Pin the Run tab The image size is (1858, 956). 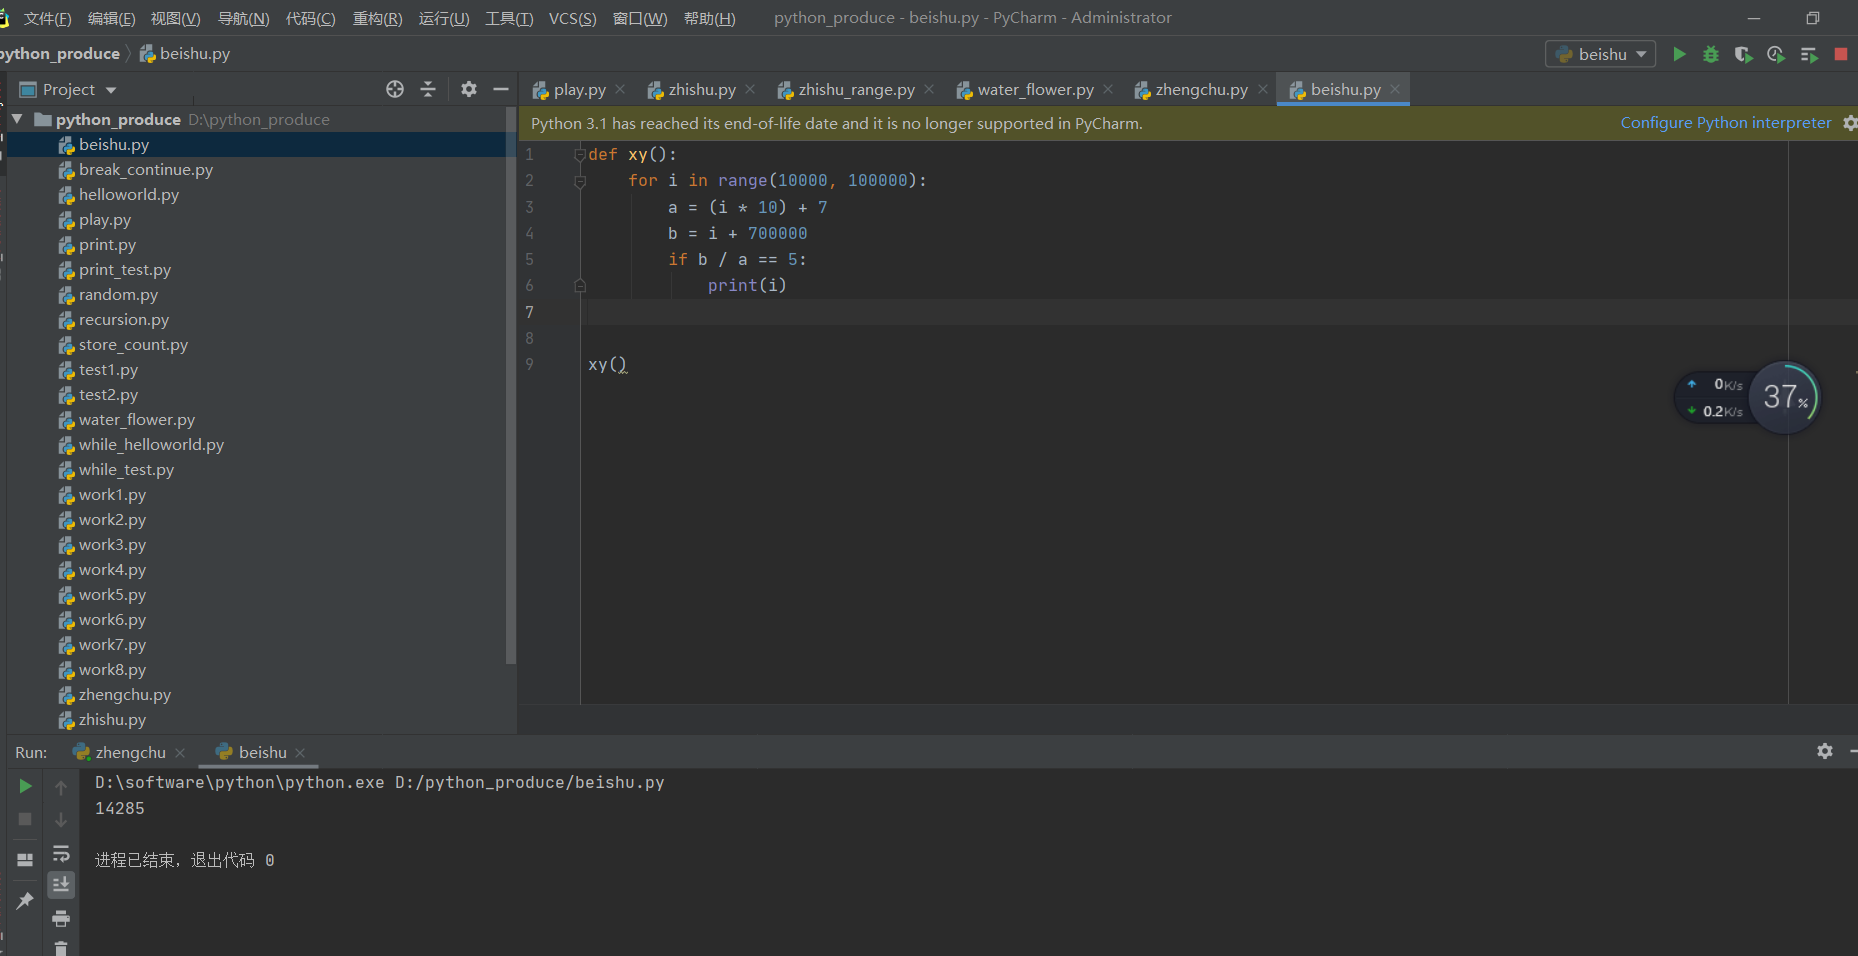[25, 901]
